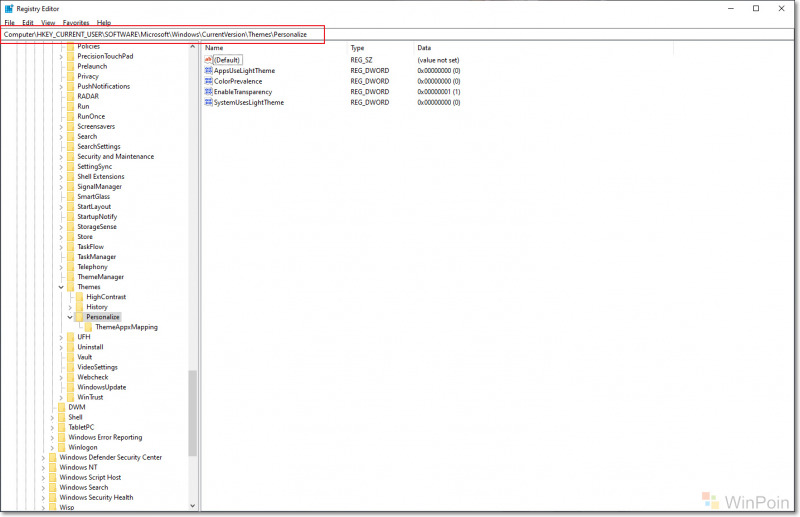This screenshot has width=800, height=517.
Task: Click the ThemeAppxMapping folder icon
Action: click(88, 327)
